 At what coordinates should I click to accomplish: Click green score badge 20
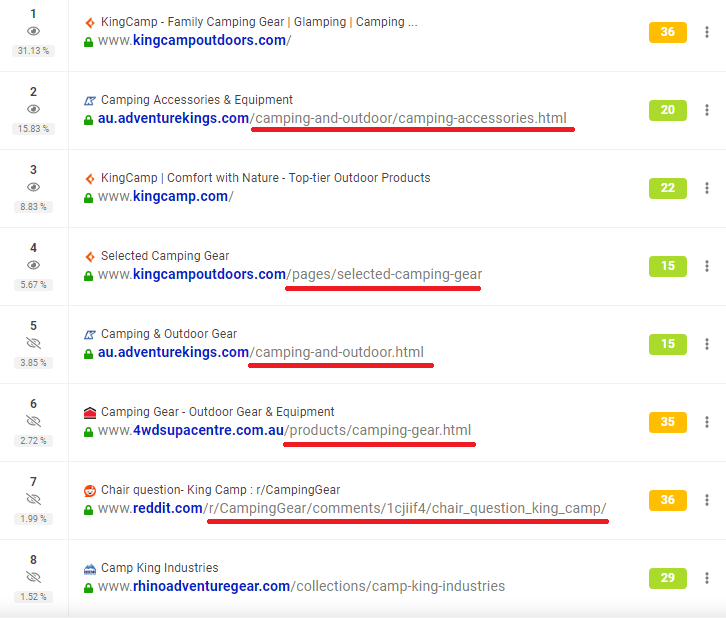668,110
